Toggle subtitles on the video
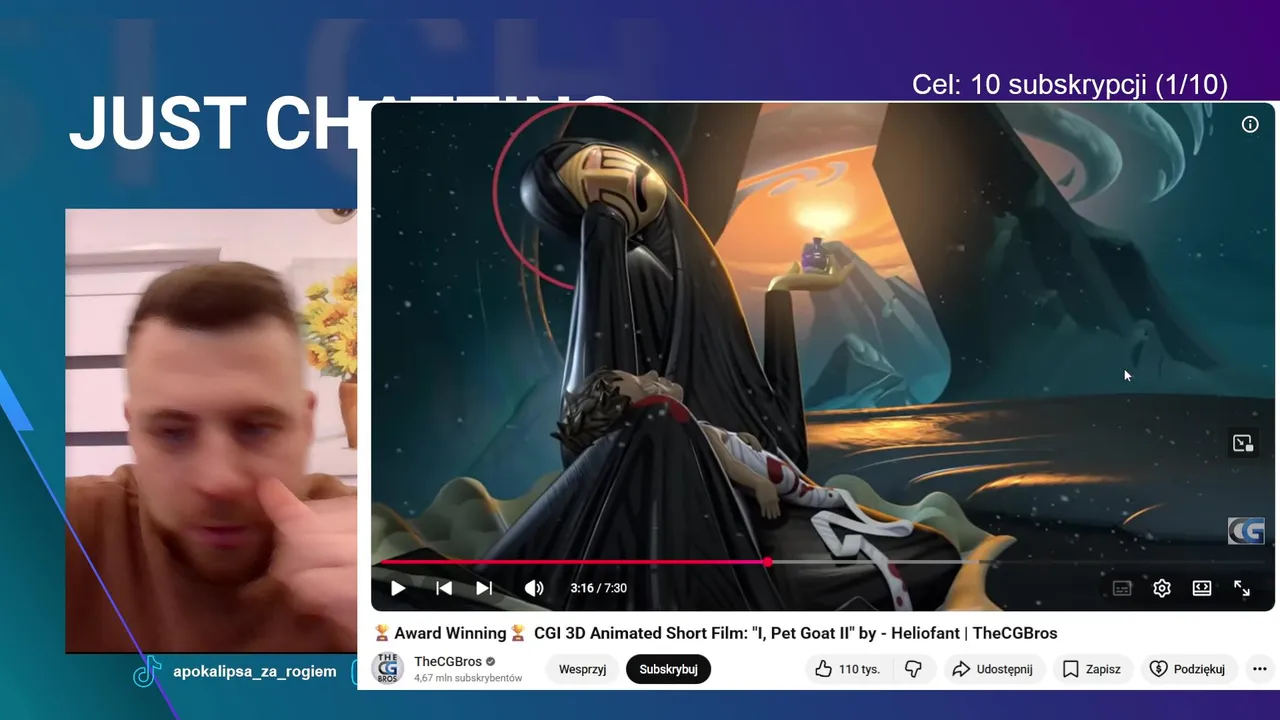Image resolution: width=1280 pixels, height=720 pixels. pyautogui.click(x=1122, y=588)
